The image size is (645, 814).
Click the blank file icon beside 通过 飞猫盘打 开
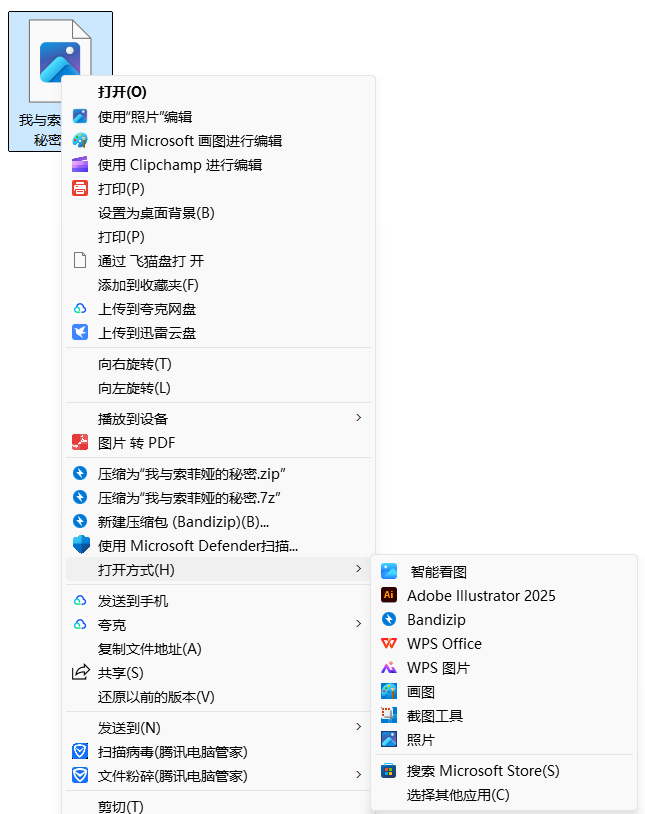tap(80, 260)
